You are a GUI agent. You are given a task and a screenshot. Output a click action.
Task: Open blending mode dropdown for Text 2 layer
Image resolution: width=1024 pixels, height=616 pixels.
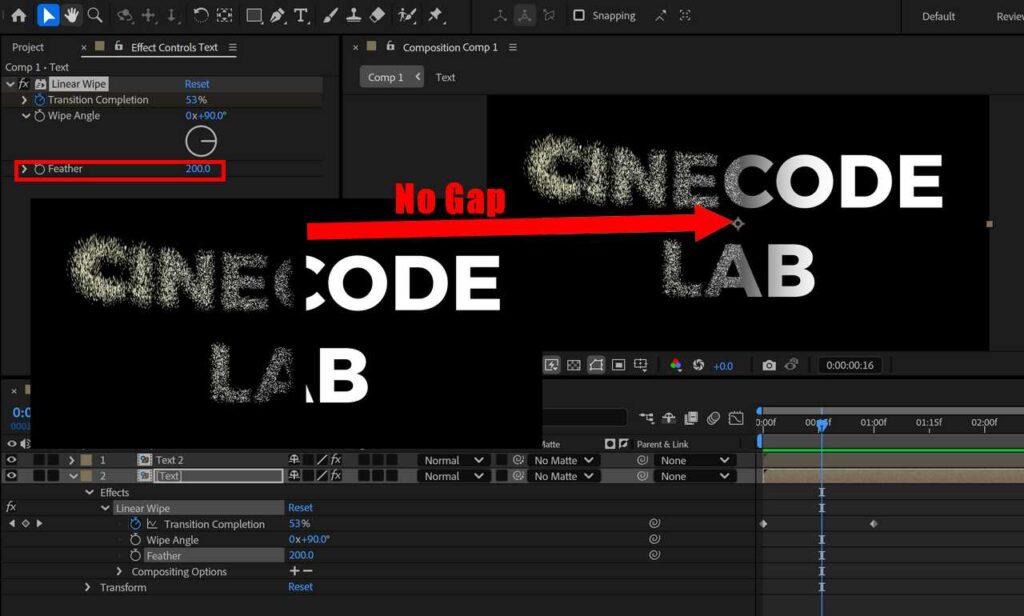452,460
